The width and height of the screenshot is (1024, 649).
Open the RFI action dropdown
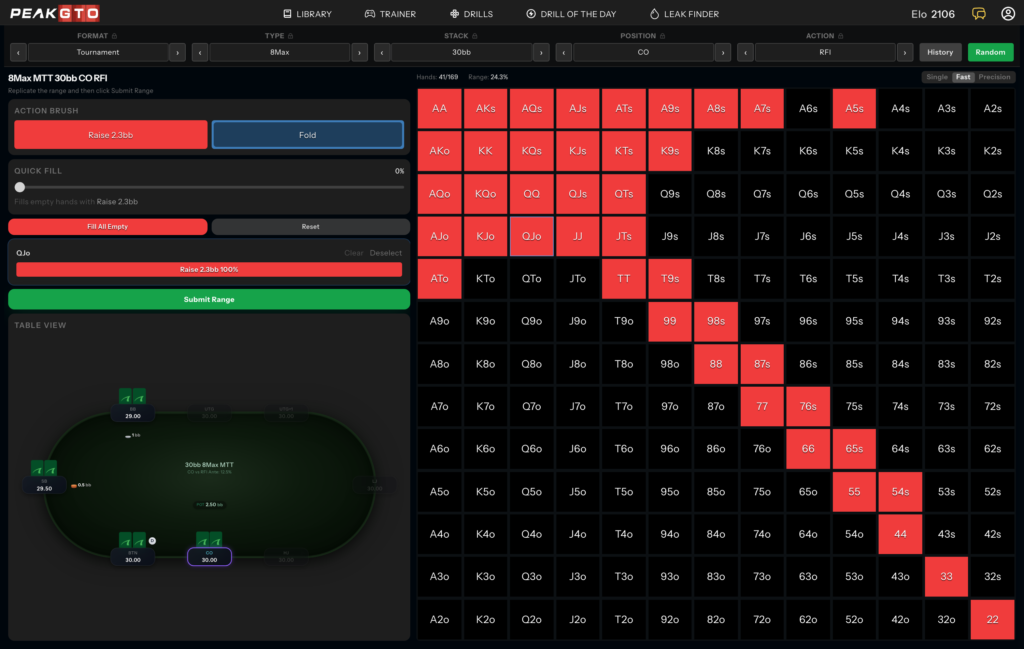coord(825,52)
